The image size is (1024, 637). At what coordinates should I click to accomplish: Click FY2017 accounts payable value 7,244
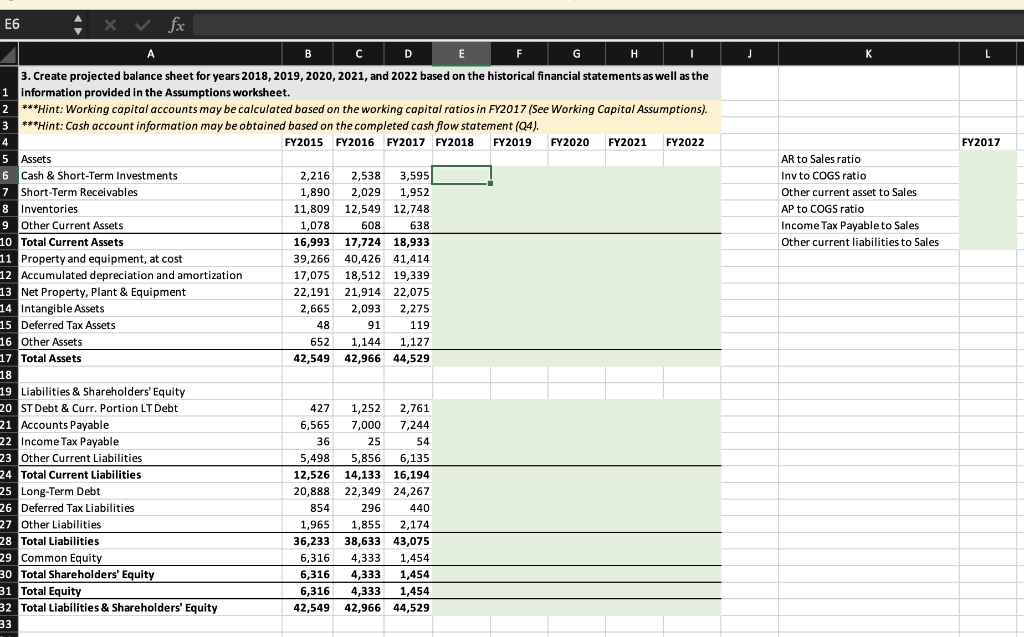pos(415,425)
